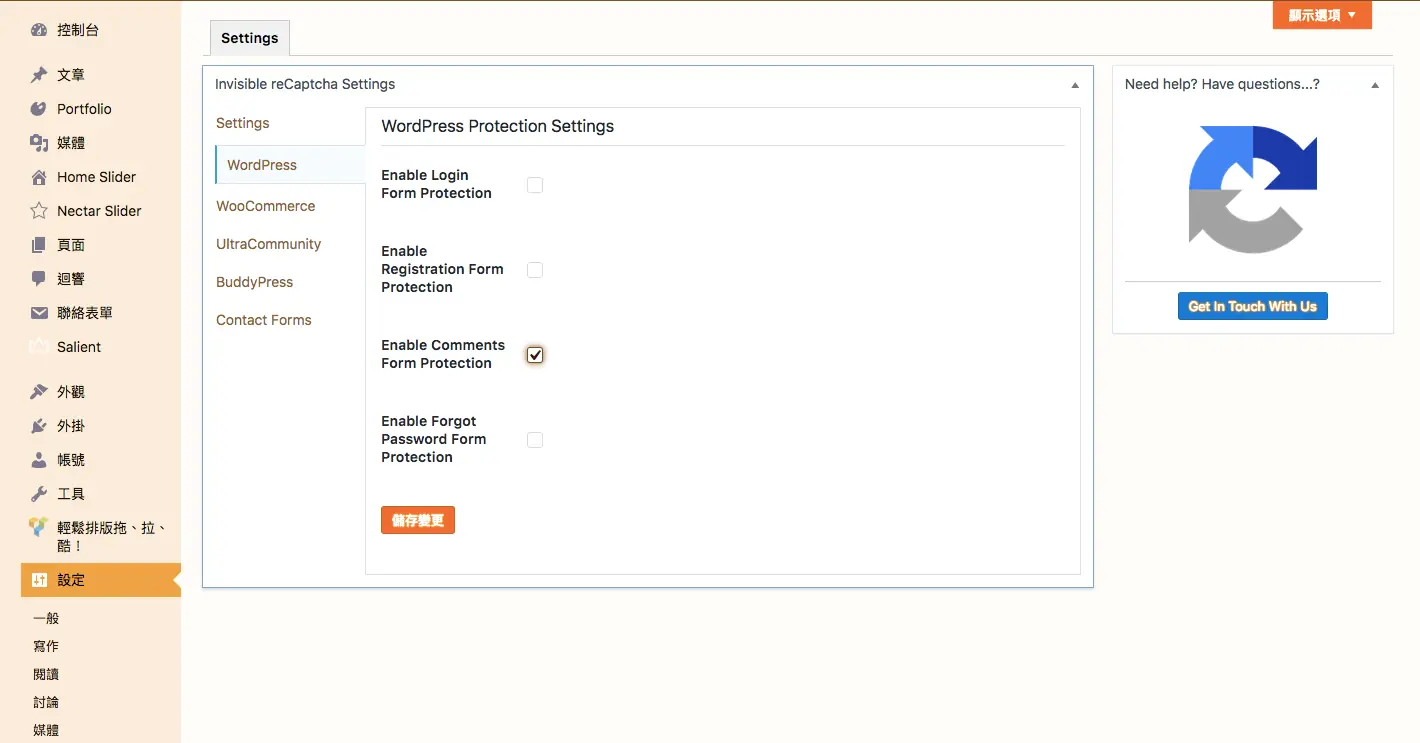Switch to the Settings section in the left list
Screen dimensions: 1420x743
click(243, 123)
